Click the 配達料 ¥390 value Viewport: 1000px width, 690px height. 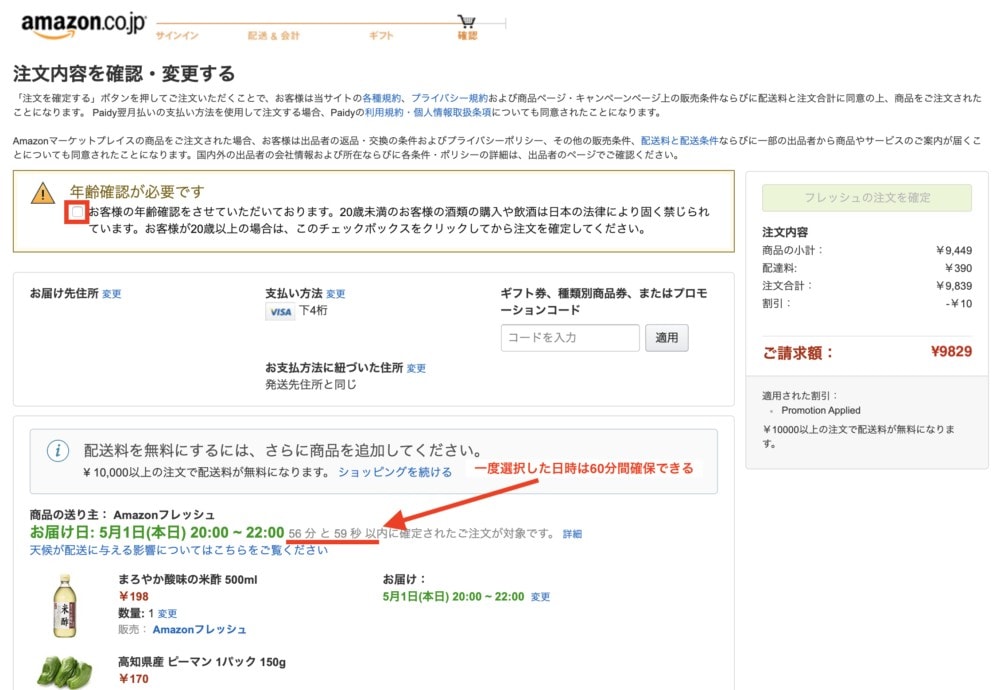point(959,268)
